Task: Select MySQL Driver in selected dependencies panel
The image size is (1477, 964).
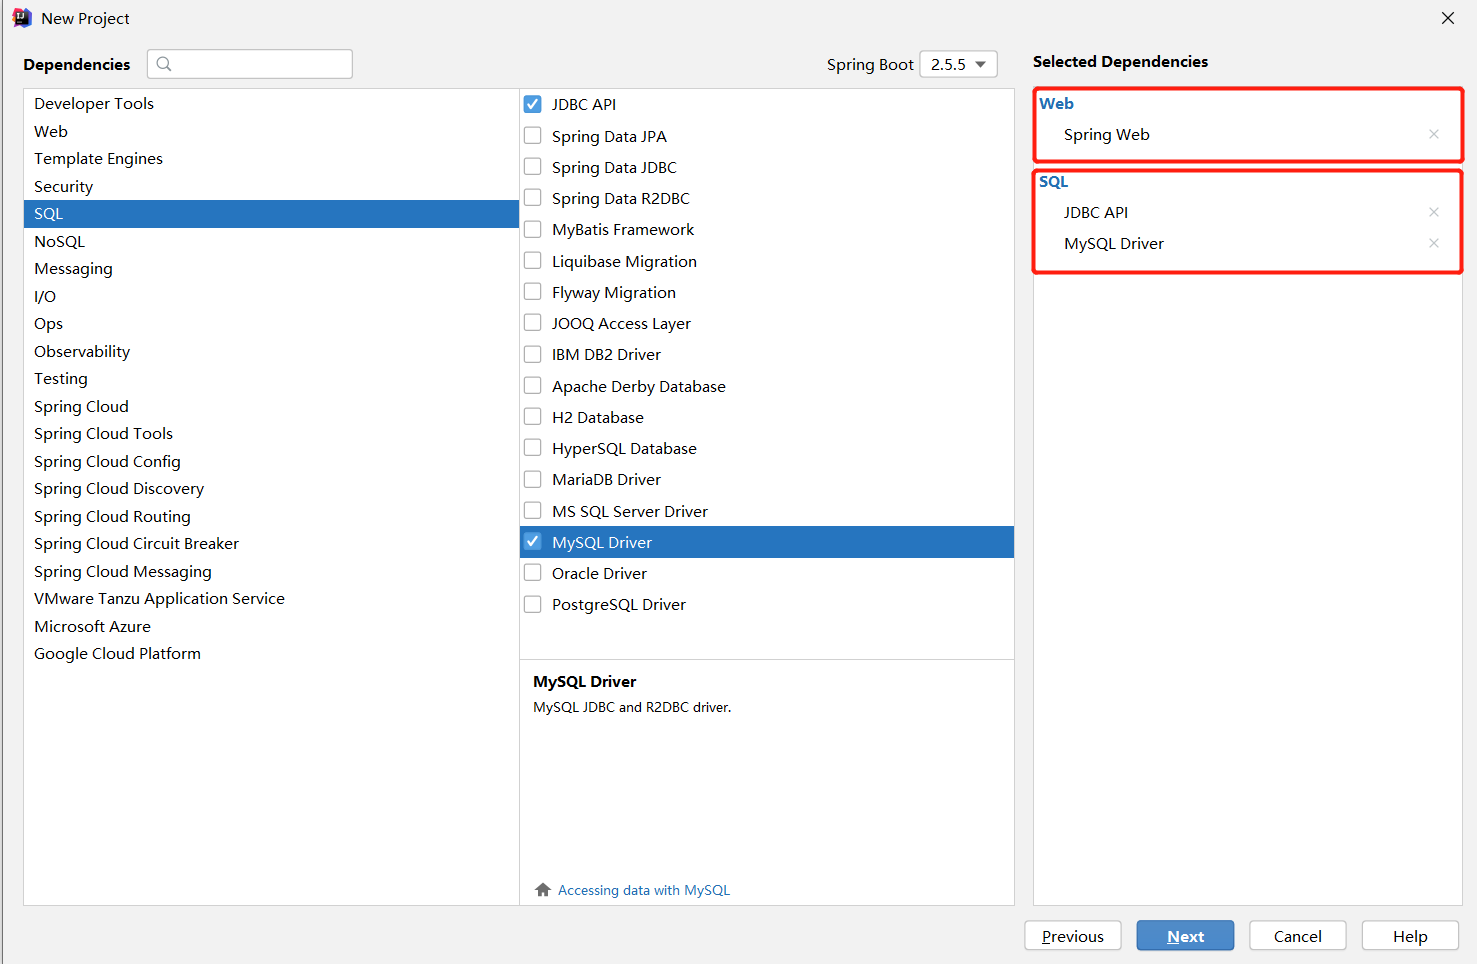Action: [1114, 243]
